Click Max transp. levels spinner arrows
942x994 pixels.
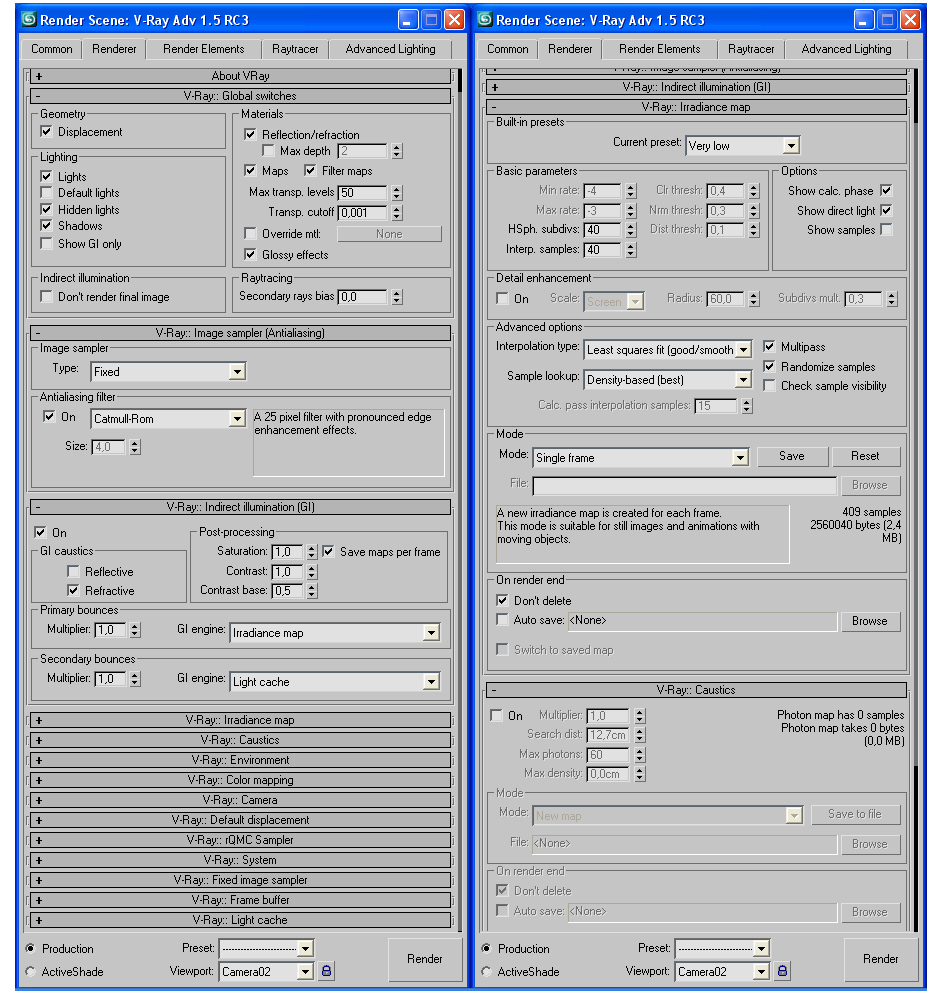coord(397,193)
